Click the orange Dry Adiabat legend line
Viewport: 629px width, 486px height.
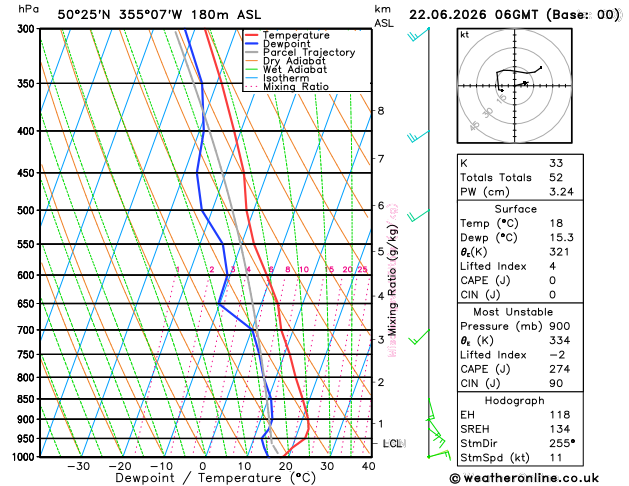pos(251,61)
